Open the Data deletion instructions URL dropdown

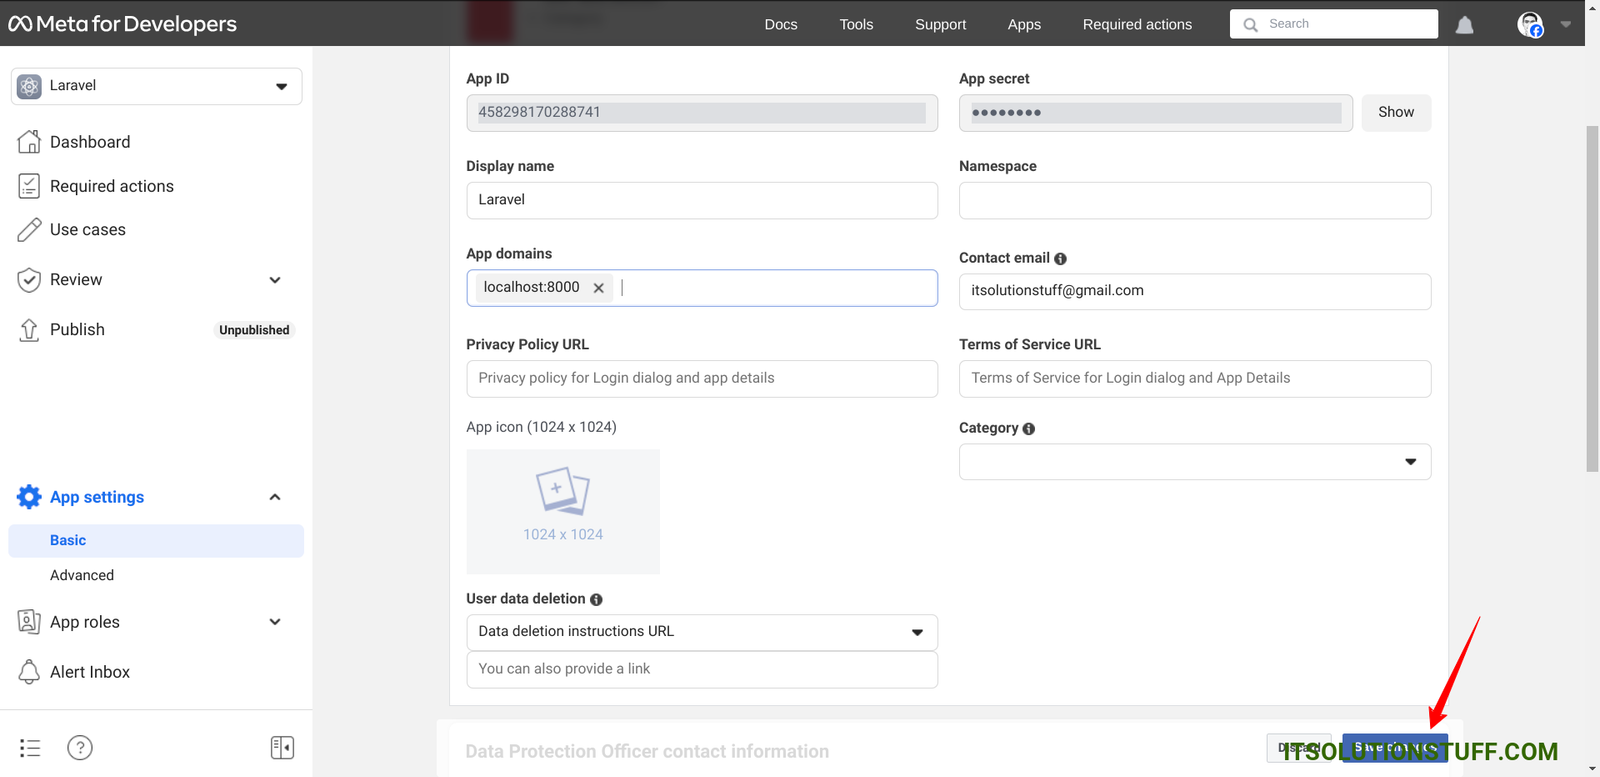[701, 632]
